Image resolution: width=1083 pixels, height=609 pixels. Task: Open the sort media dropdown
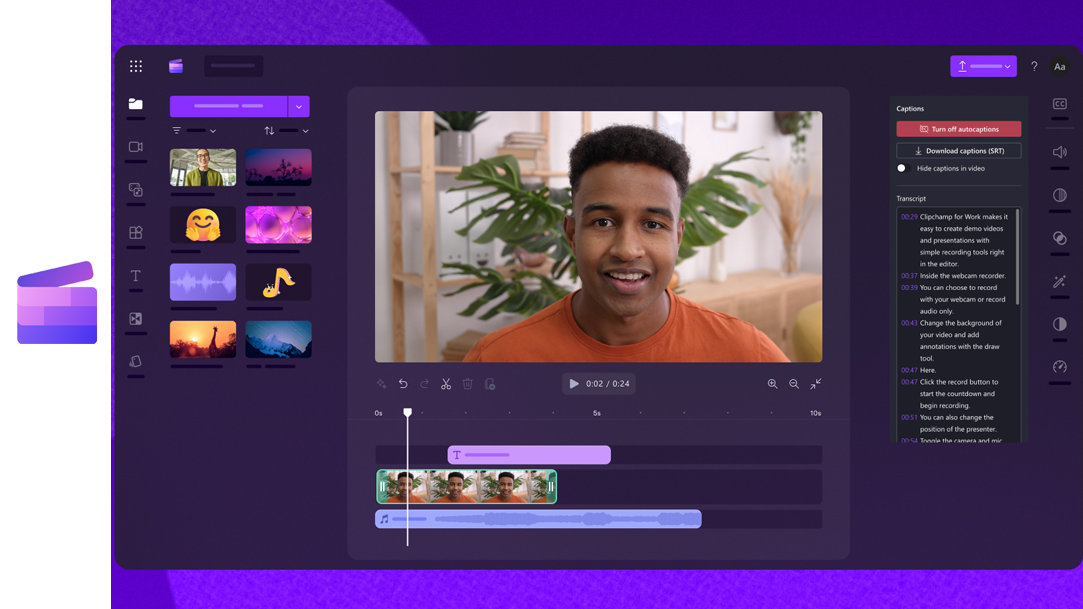pyautogui.click(x=286, y=130)
